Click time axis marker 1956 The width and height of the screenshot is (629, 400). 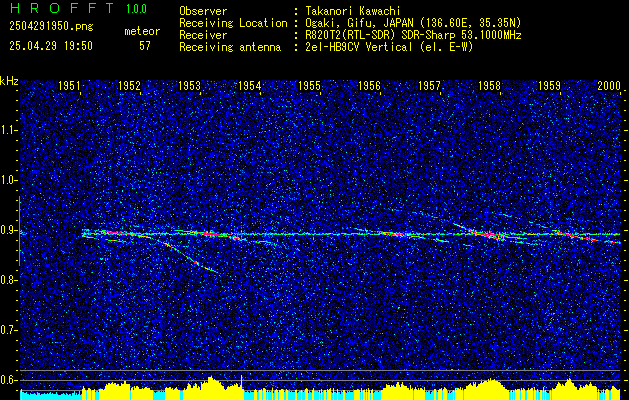click(369, 85)
